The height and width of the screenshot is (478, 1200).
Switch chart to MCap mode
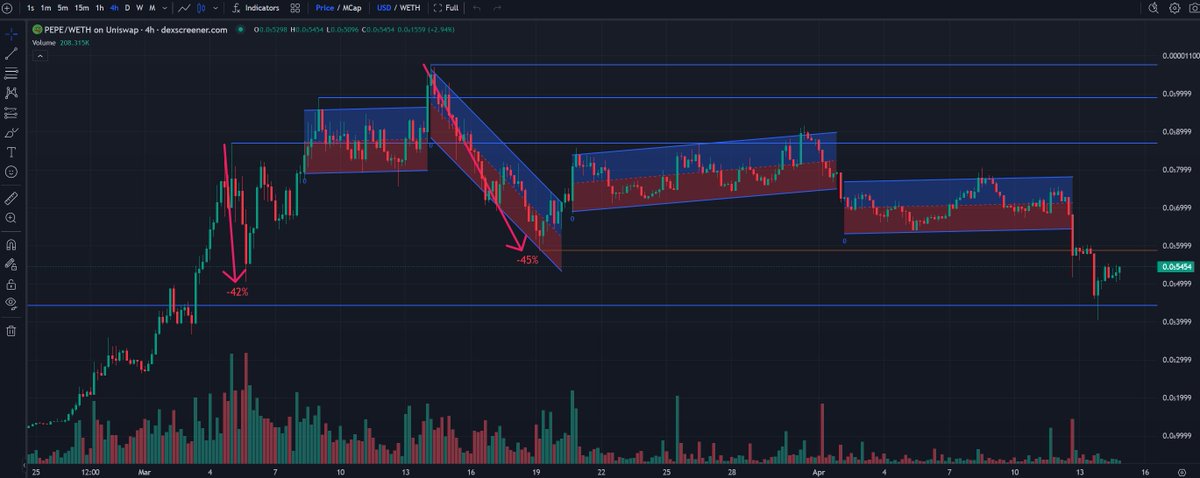353,7
